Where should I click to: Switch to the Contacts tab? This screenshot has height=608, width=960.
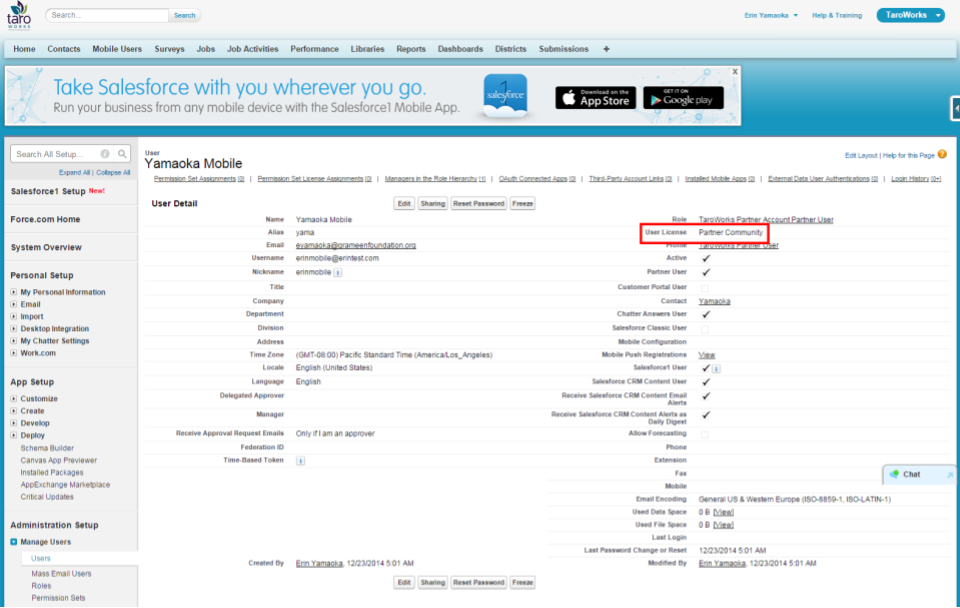pos(64,49)
